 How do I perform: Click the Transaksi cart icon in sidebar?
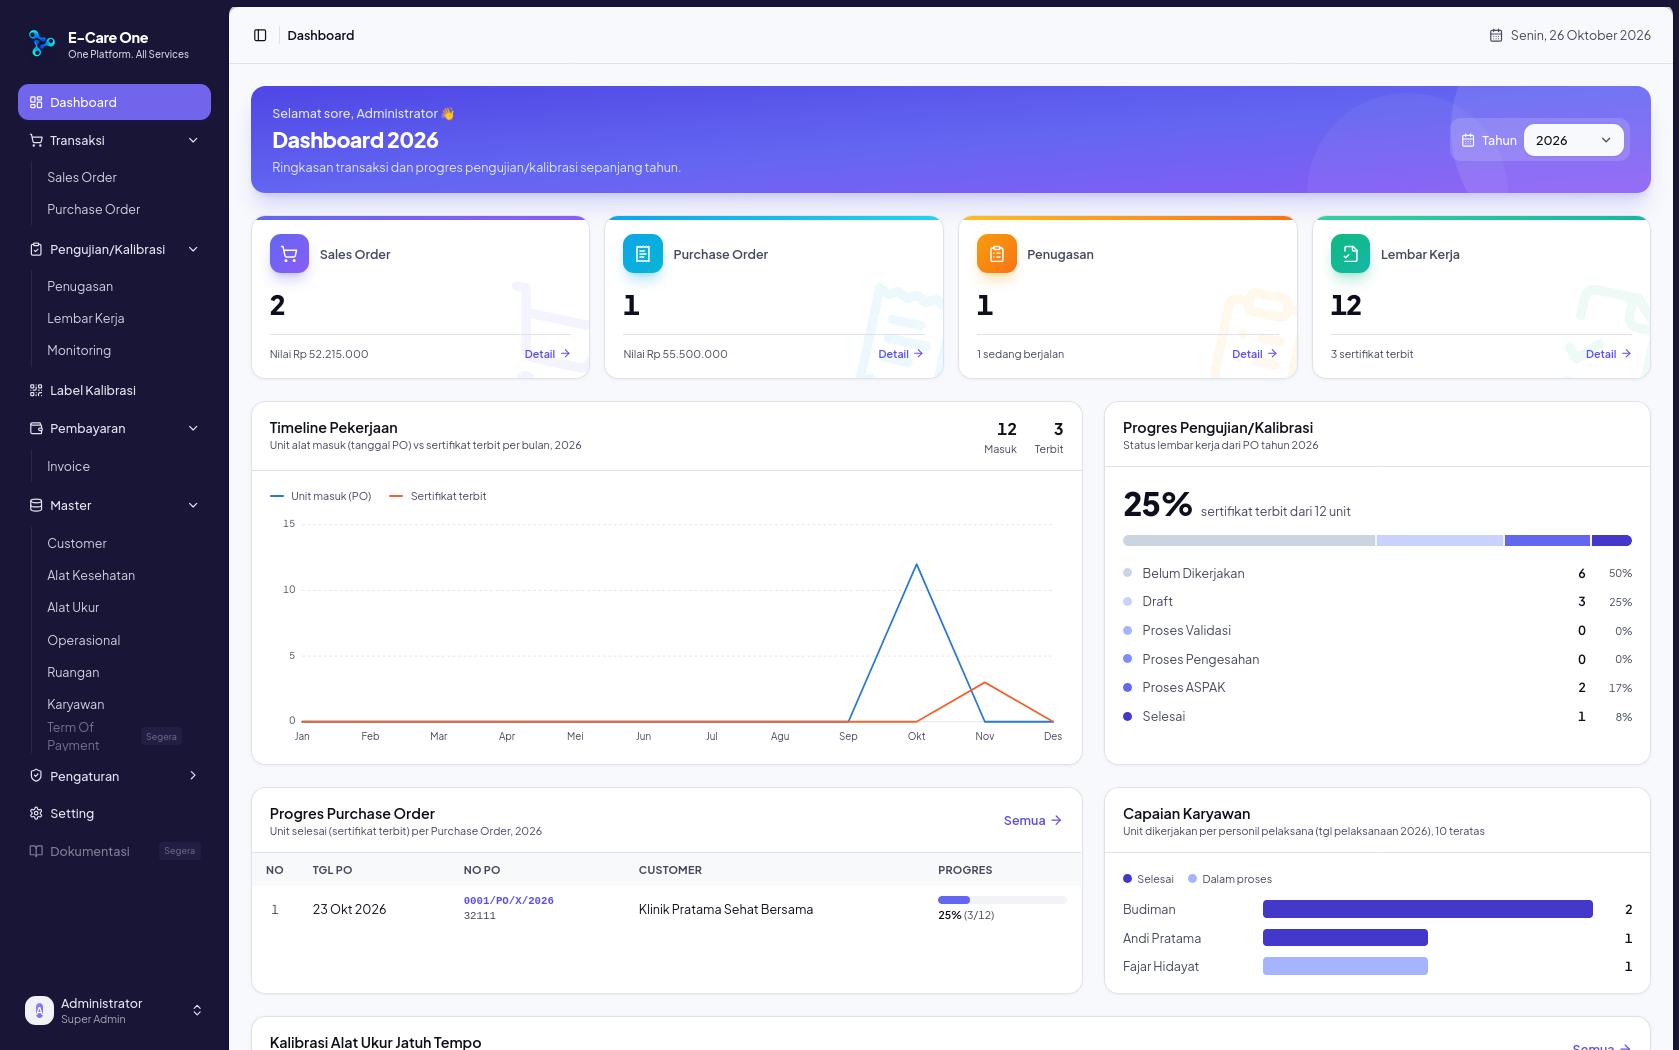36,140
